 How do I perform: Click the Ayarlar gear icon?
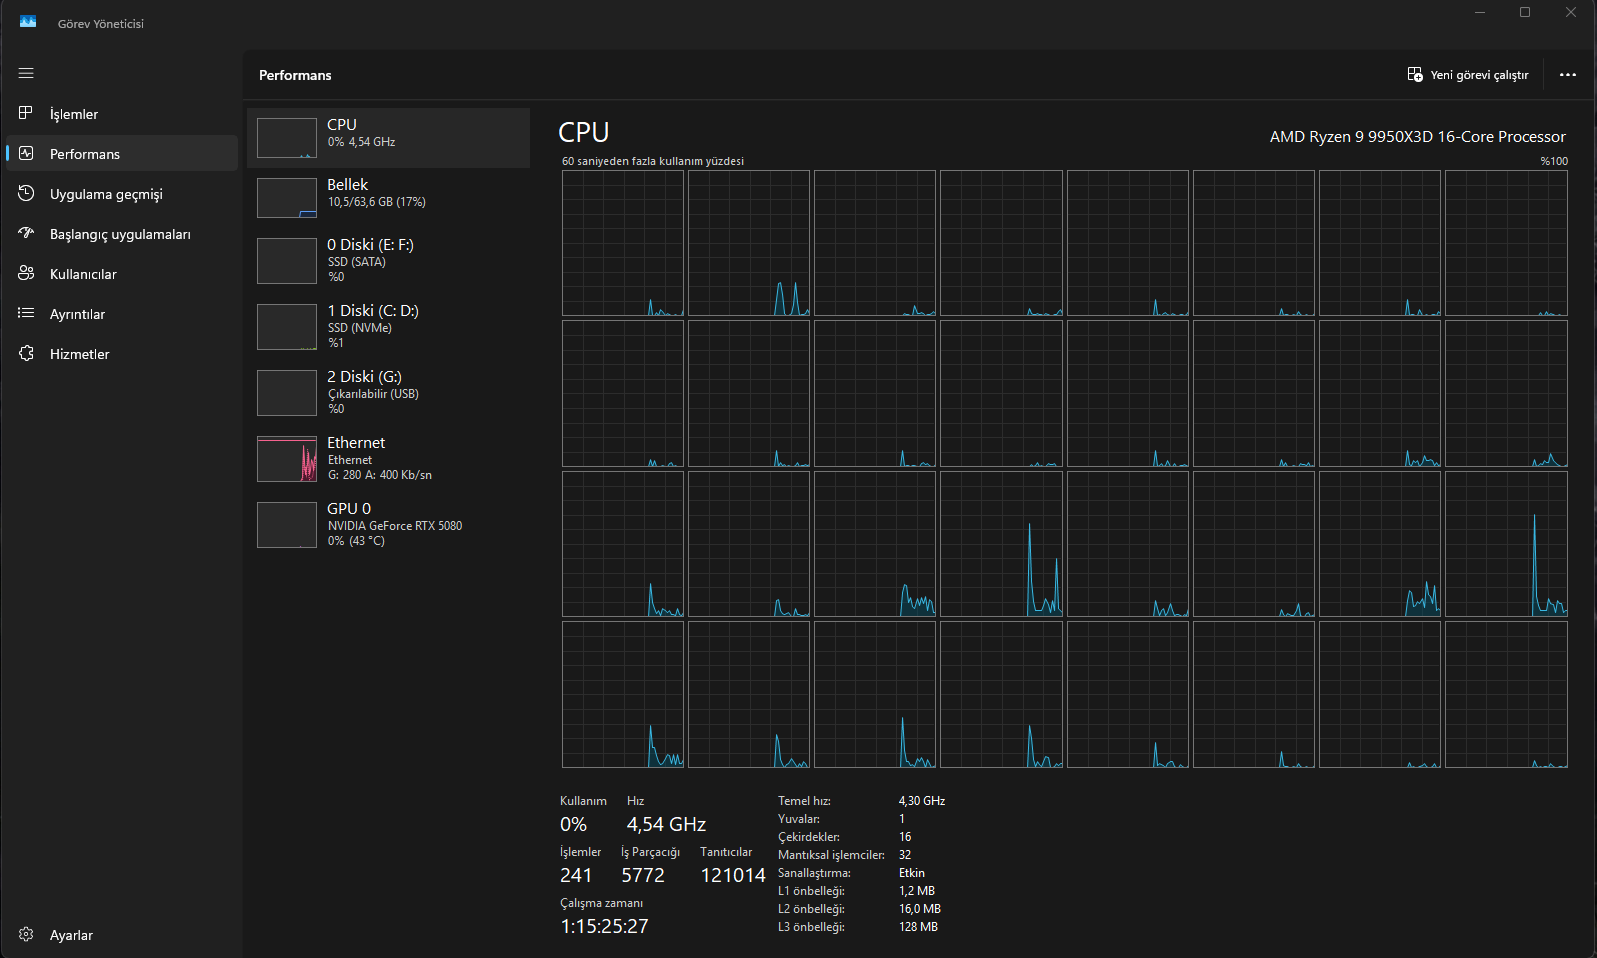click(26, 934)
